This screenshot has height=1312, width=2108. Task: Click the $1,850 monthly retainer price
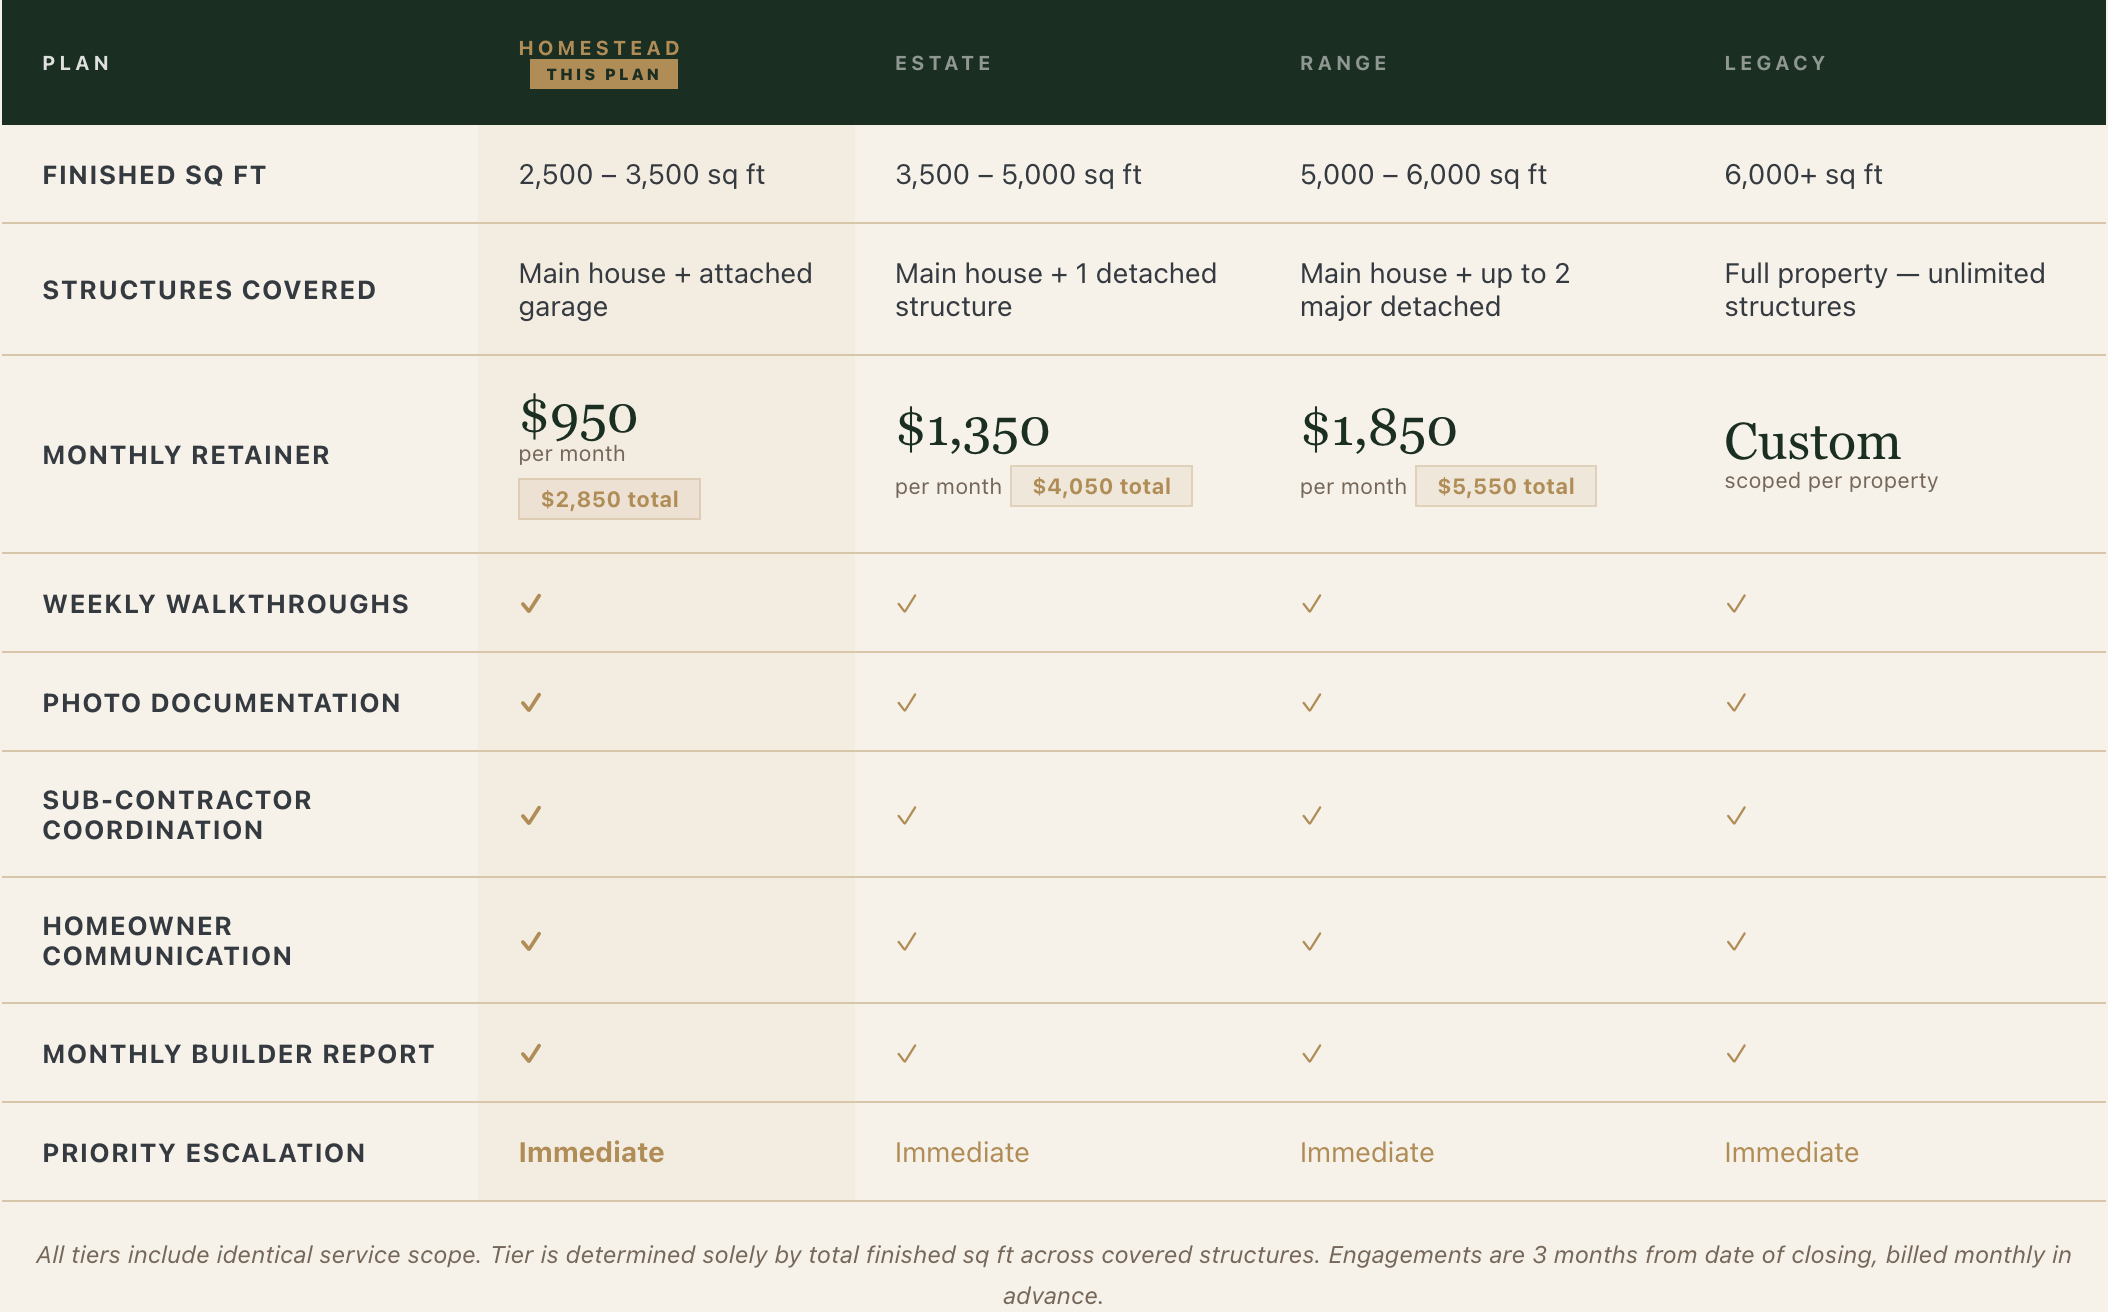(1378, 430)
